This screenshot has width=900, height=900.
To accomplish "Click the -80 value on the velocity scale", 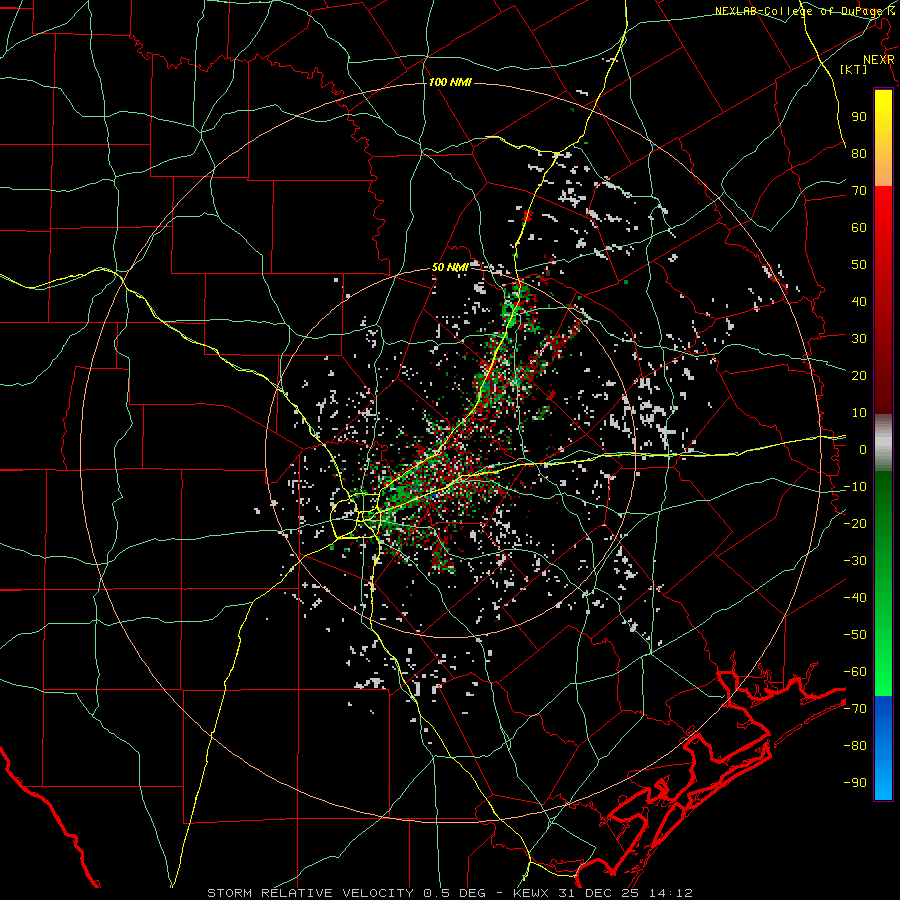I will [x=855, y=746].
